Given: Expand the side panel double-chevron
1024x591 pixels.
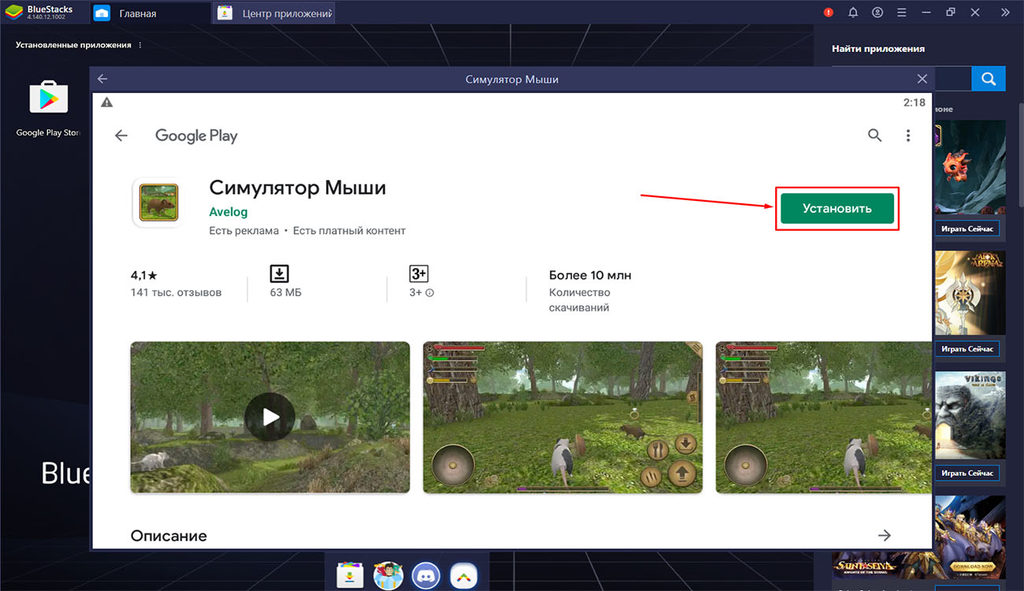Looking at the screenshot, I should (1005, 12).
